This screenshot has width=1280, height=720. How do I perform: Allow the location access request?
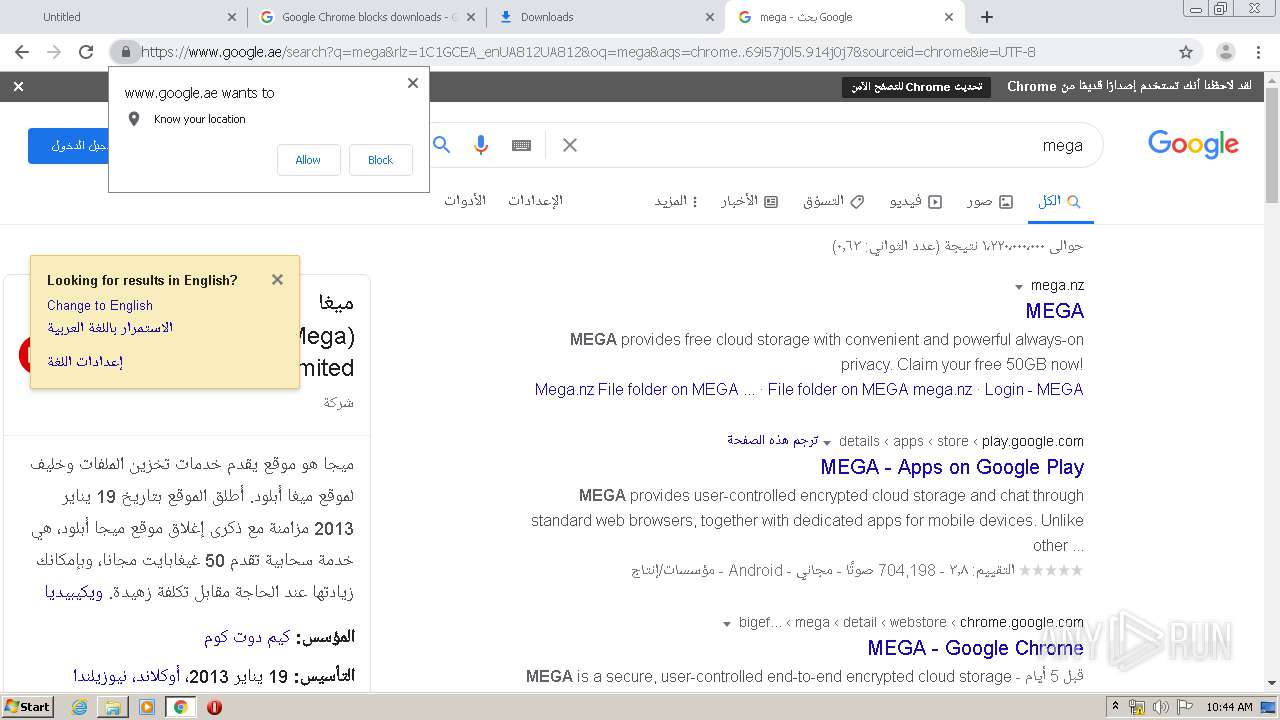(x=308, y=160)
